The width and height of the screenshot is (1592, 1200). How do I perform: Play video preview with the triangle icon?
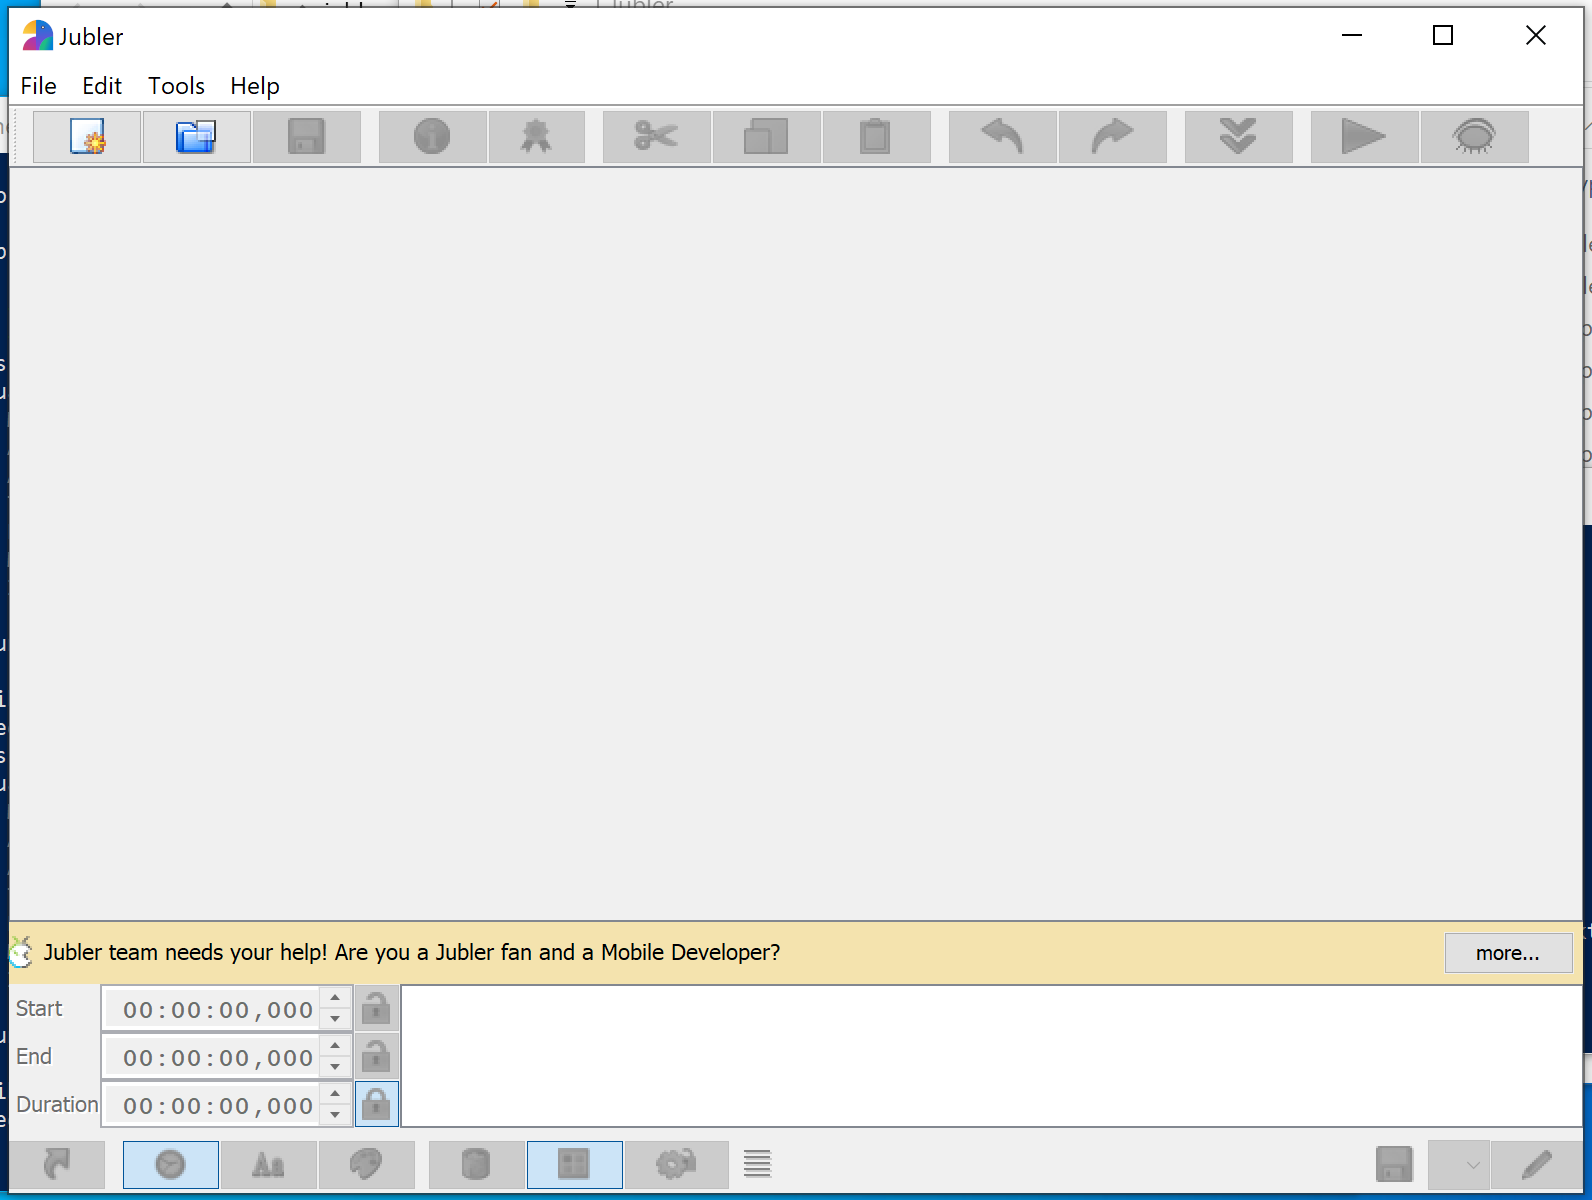pos(1364,137)
